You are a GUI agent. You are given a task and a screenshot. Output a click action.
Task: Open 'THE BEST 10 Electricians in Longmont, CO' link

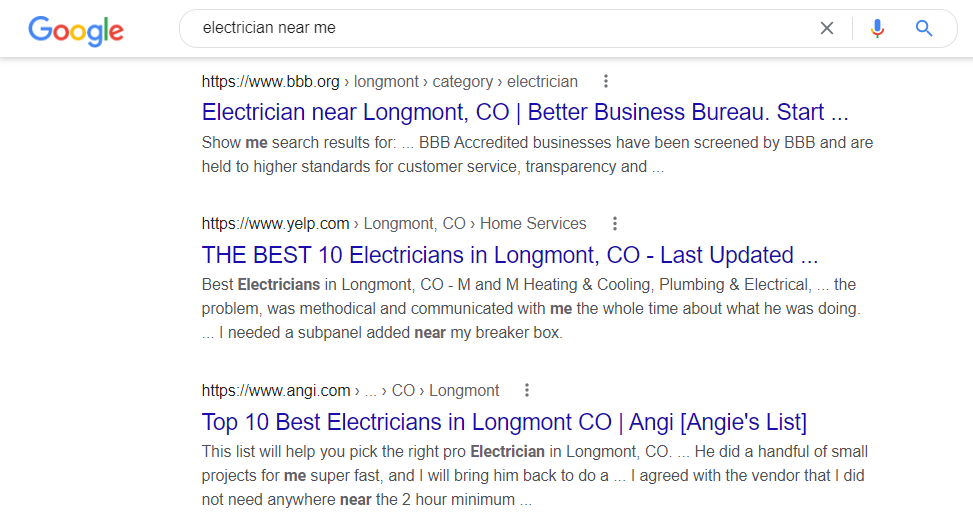click(509, 255)
